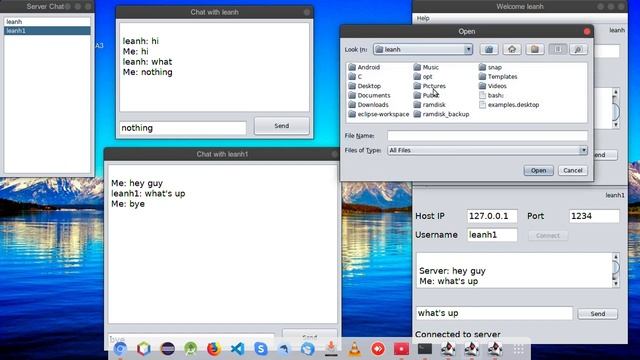Select the snap folder
Image resolution: width=640 pixels, height=360 pixels.
click(x=490, y=67)
